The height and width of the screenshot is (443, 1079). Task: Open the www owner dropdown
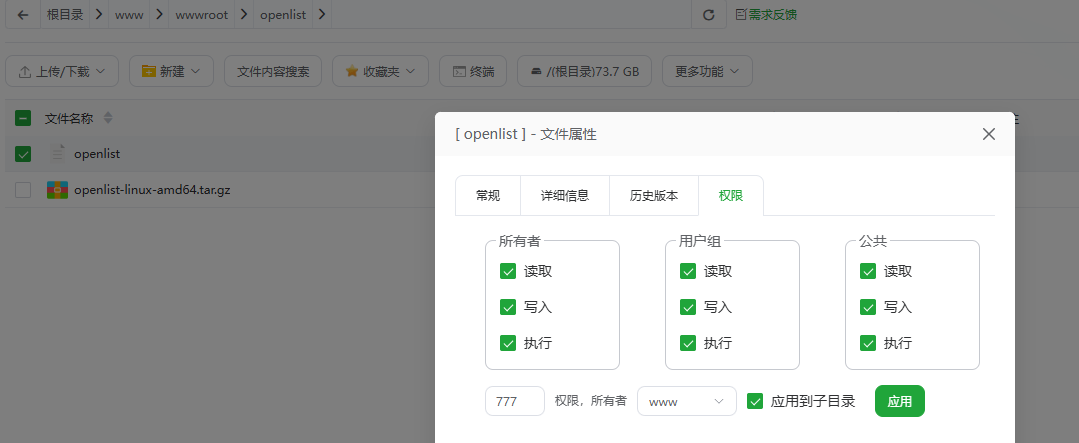coord(687,401)
